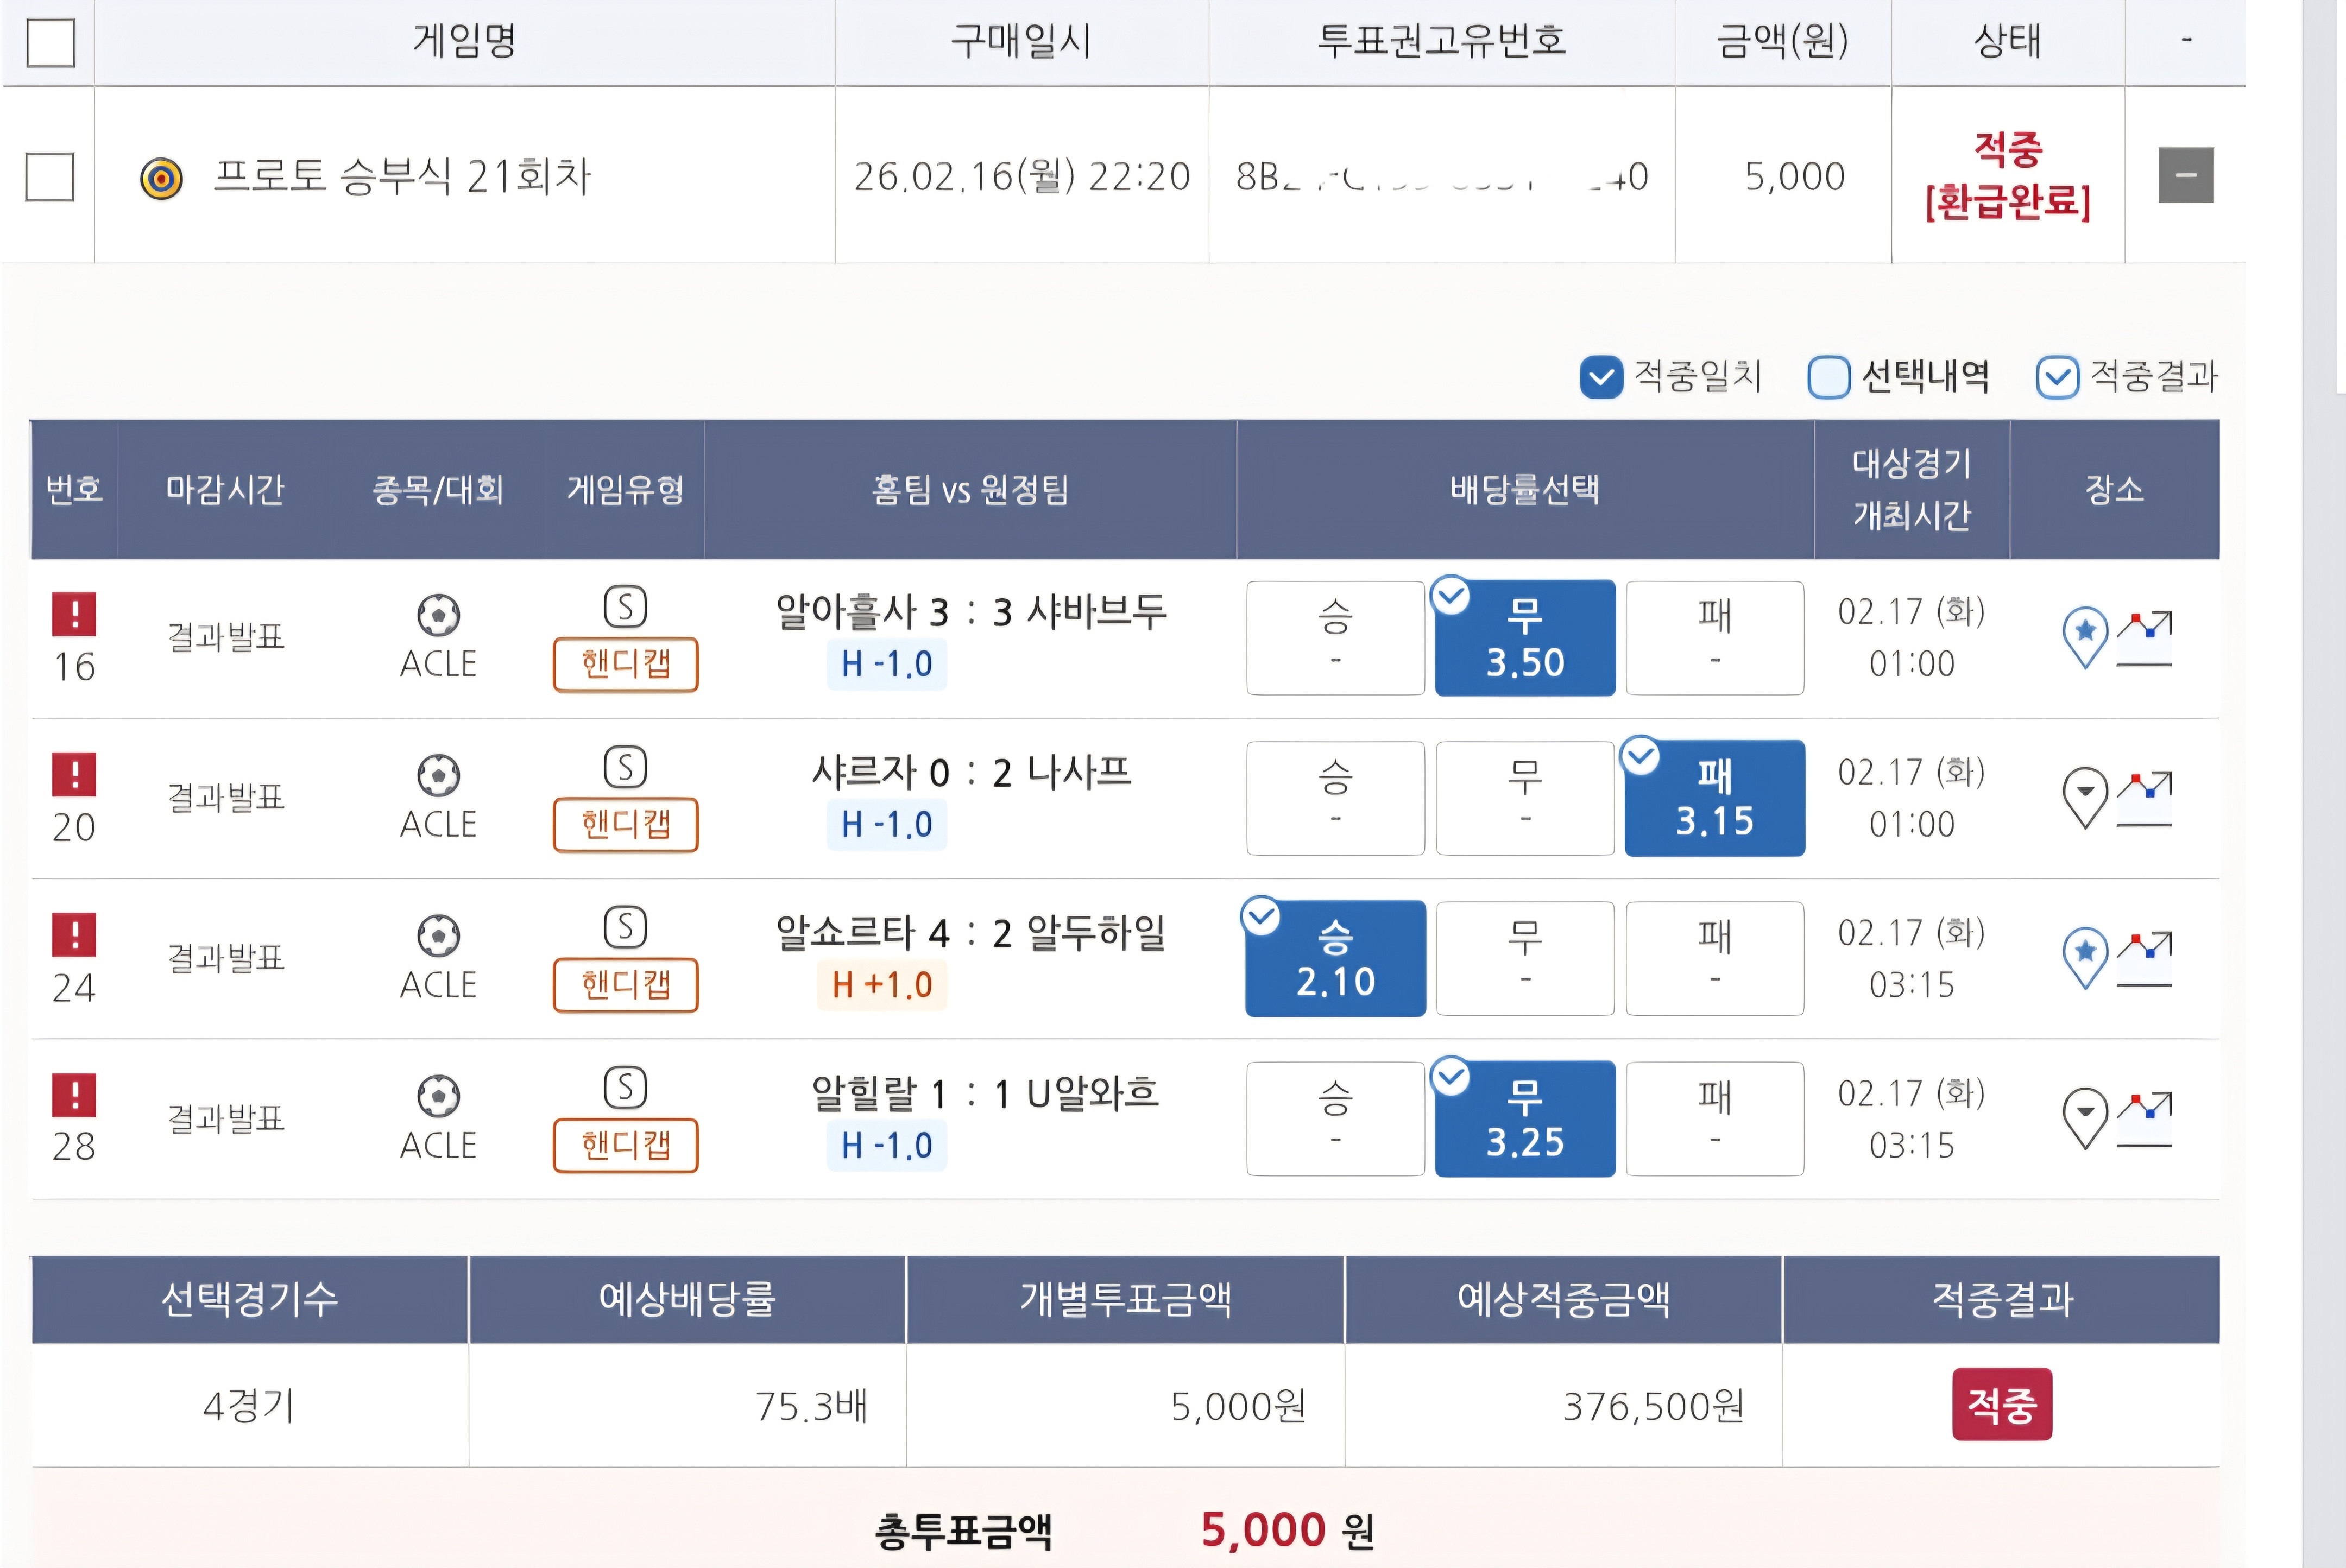
Task: Toggle the 적중일치 checkbox
Action: tap(1601, 377)
